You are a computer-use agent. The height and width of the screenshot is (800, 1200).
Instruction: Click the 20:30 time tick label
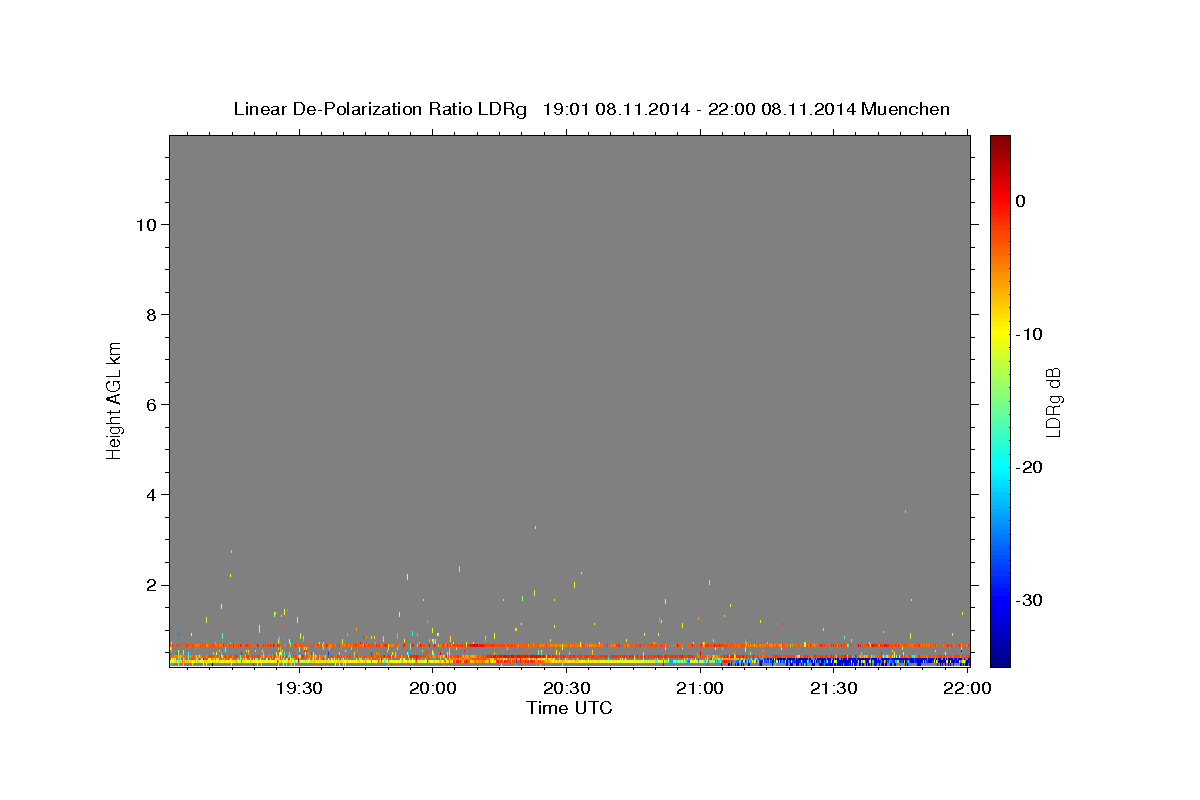click(x=567, y=688)
